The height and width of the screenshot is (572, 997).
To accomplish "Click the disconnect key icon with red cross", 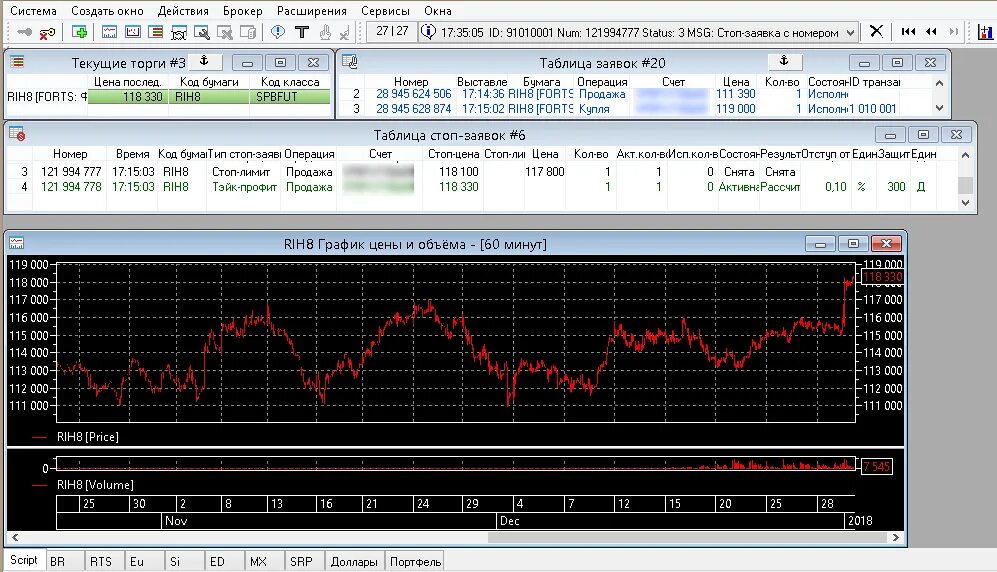I will pos(47,32).
